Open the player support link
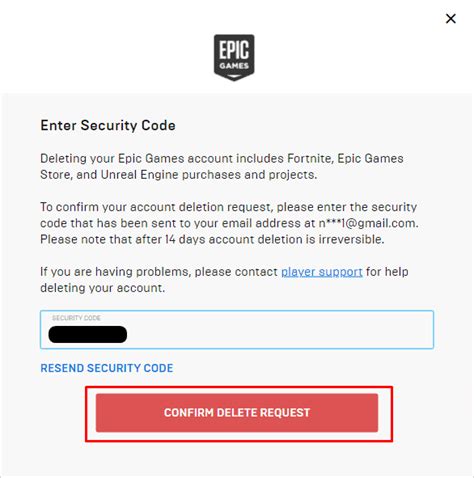This screenshot has width=474, height=478. (x=322, y=272)
